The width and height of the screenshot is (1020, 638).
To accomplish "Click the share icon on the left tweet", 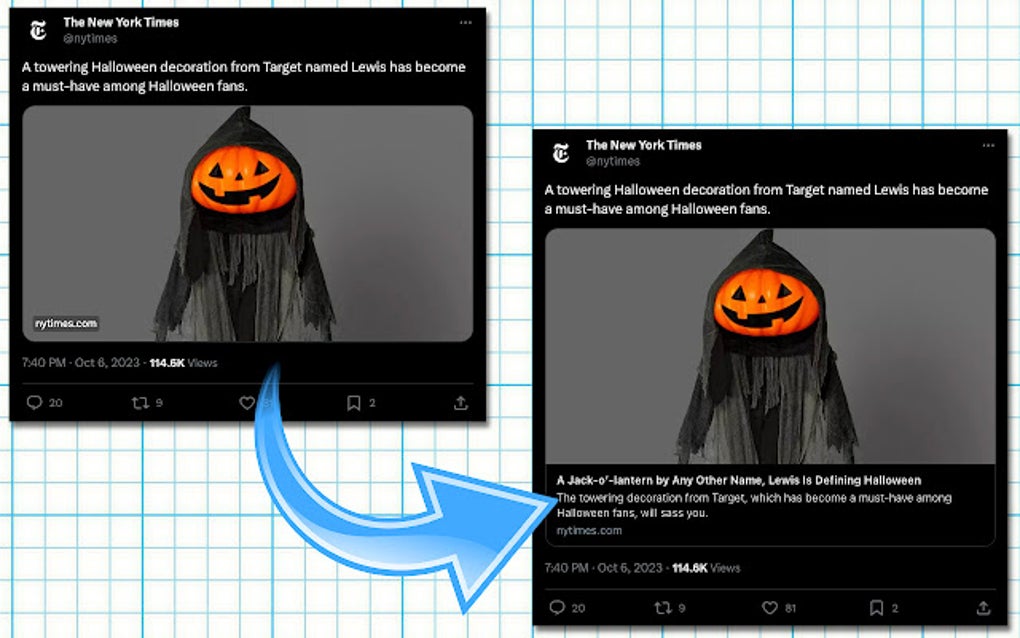I will point(460,402).
